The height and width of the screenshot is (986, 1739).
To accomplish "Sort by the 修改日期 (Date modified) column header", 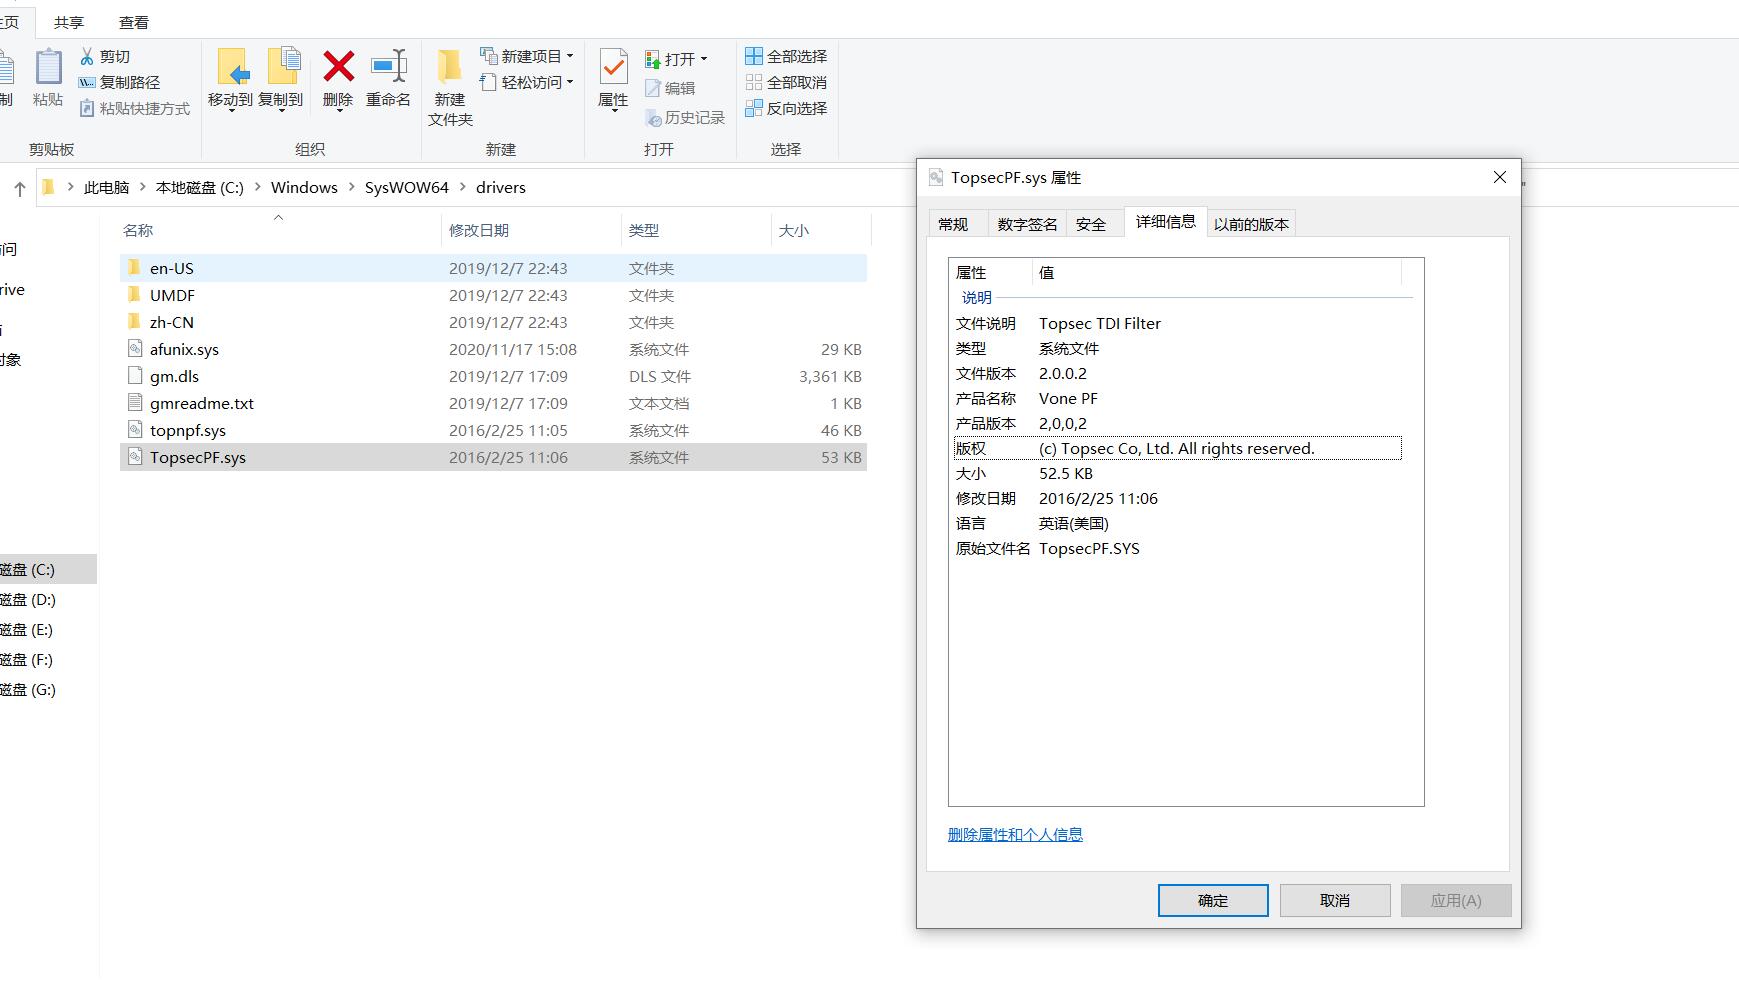I will click(x=479, y=231).
